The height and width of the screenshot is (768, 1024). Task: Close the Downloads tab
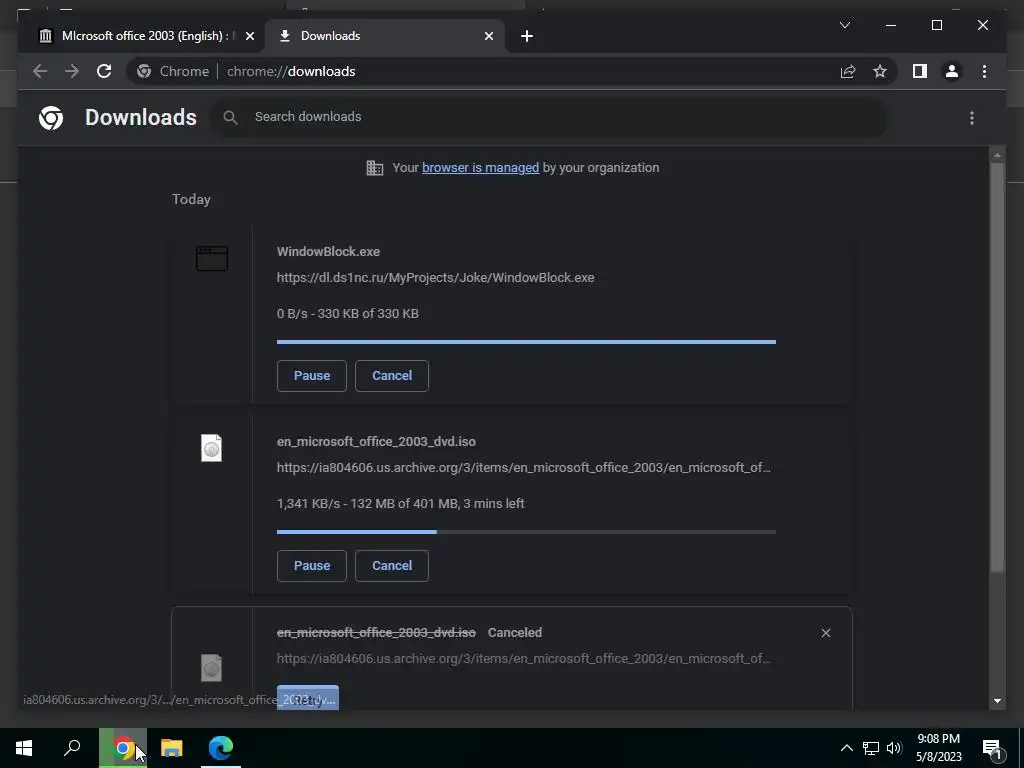[488, 36]
